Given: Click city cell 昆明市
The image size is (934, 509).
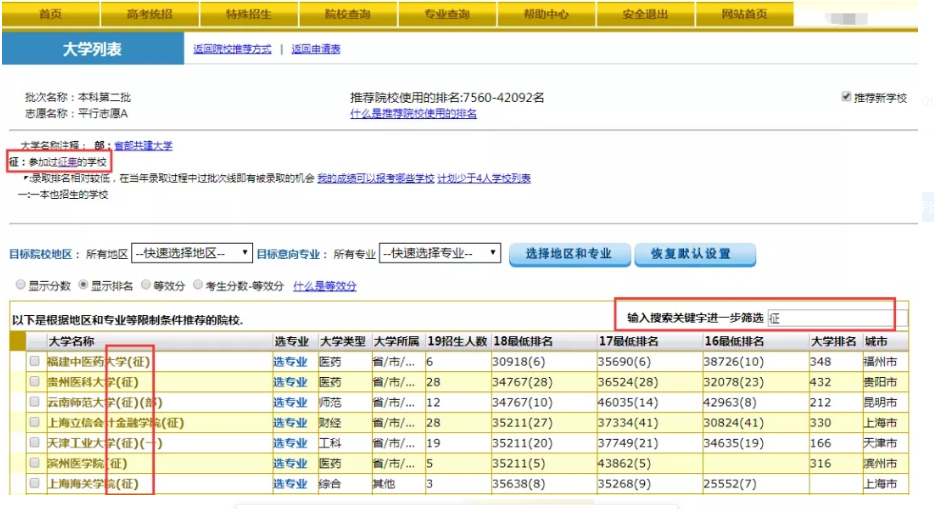Looking at the screenshot, I should pyautogui.click(x=880, y=402).
